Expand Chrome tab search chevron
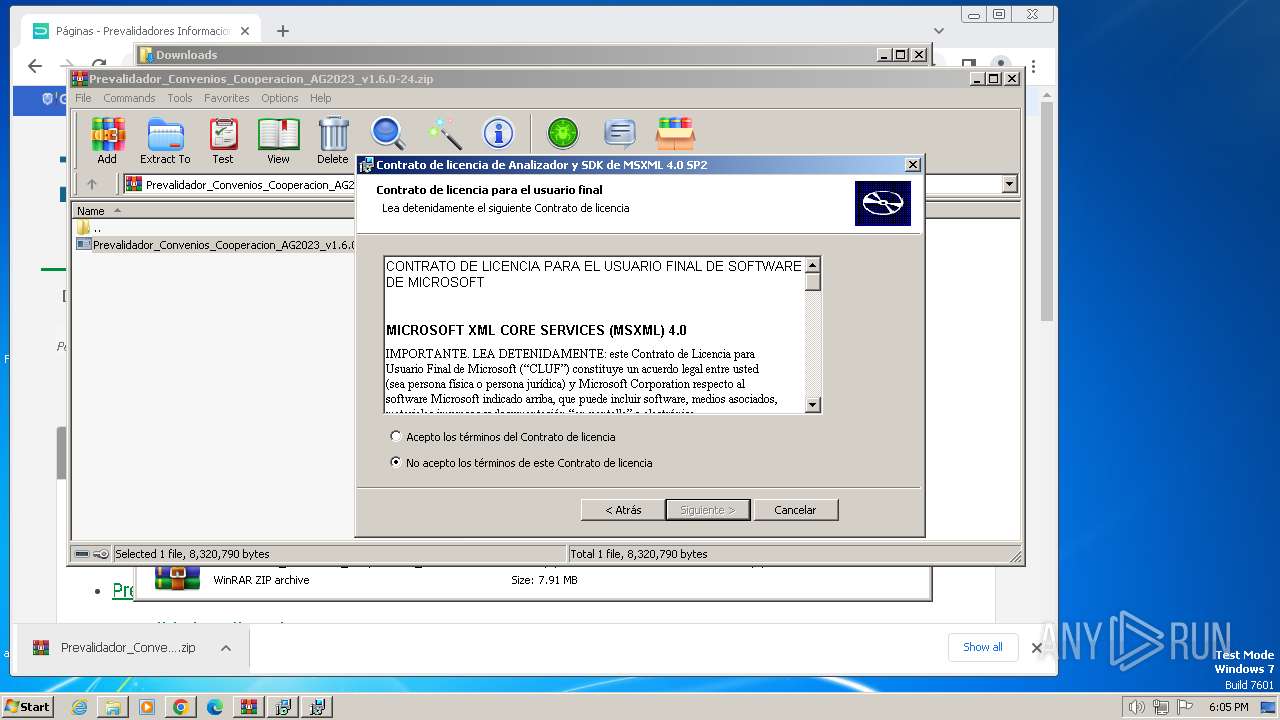The image size is (1280, 720). tap(939, 31)
